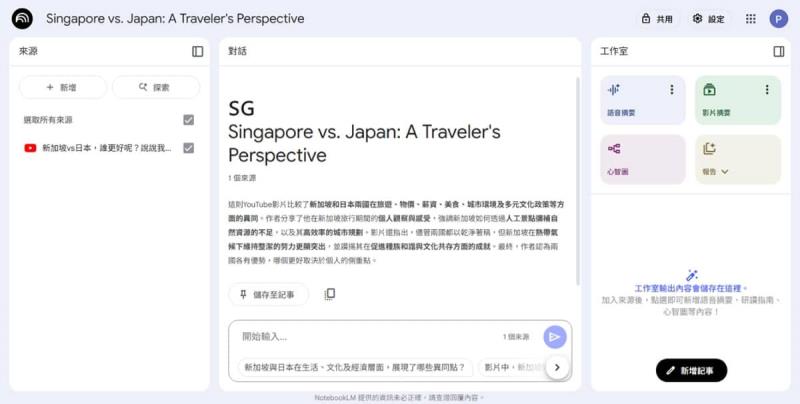
Task: Click the 探索 discover sources button
Action: click(x=156, y=87)
